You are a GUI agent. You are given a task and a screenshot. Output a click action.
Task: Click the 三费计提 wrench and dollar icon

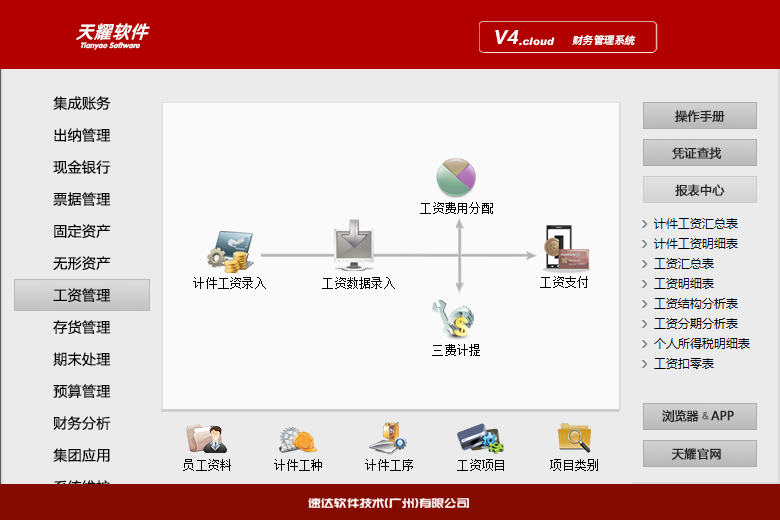[454, 318]
